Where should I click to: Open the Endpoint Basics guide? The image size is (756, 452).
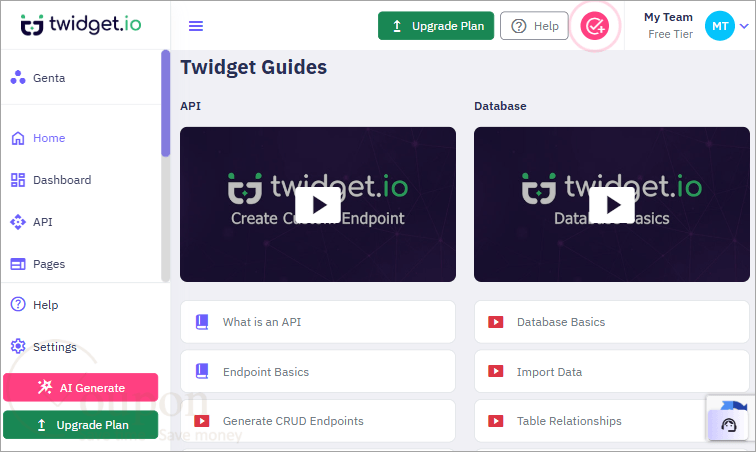click(318, 371)
